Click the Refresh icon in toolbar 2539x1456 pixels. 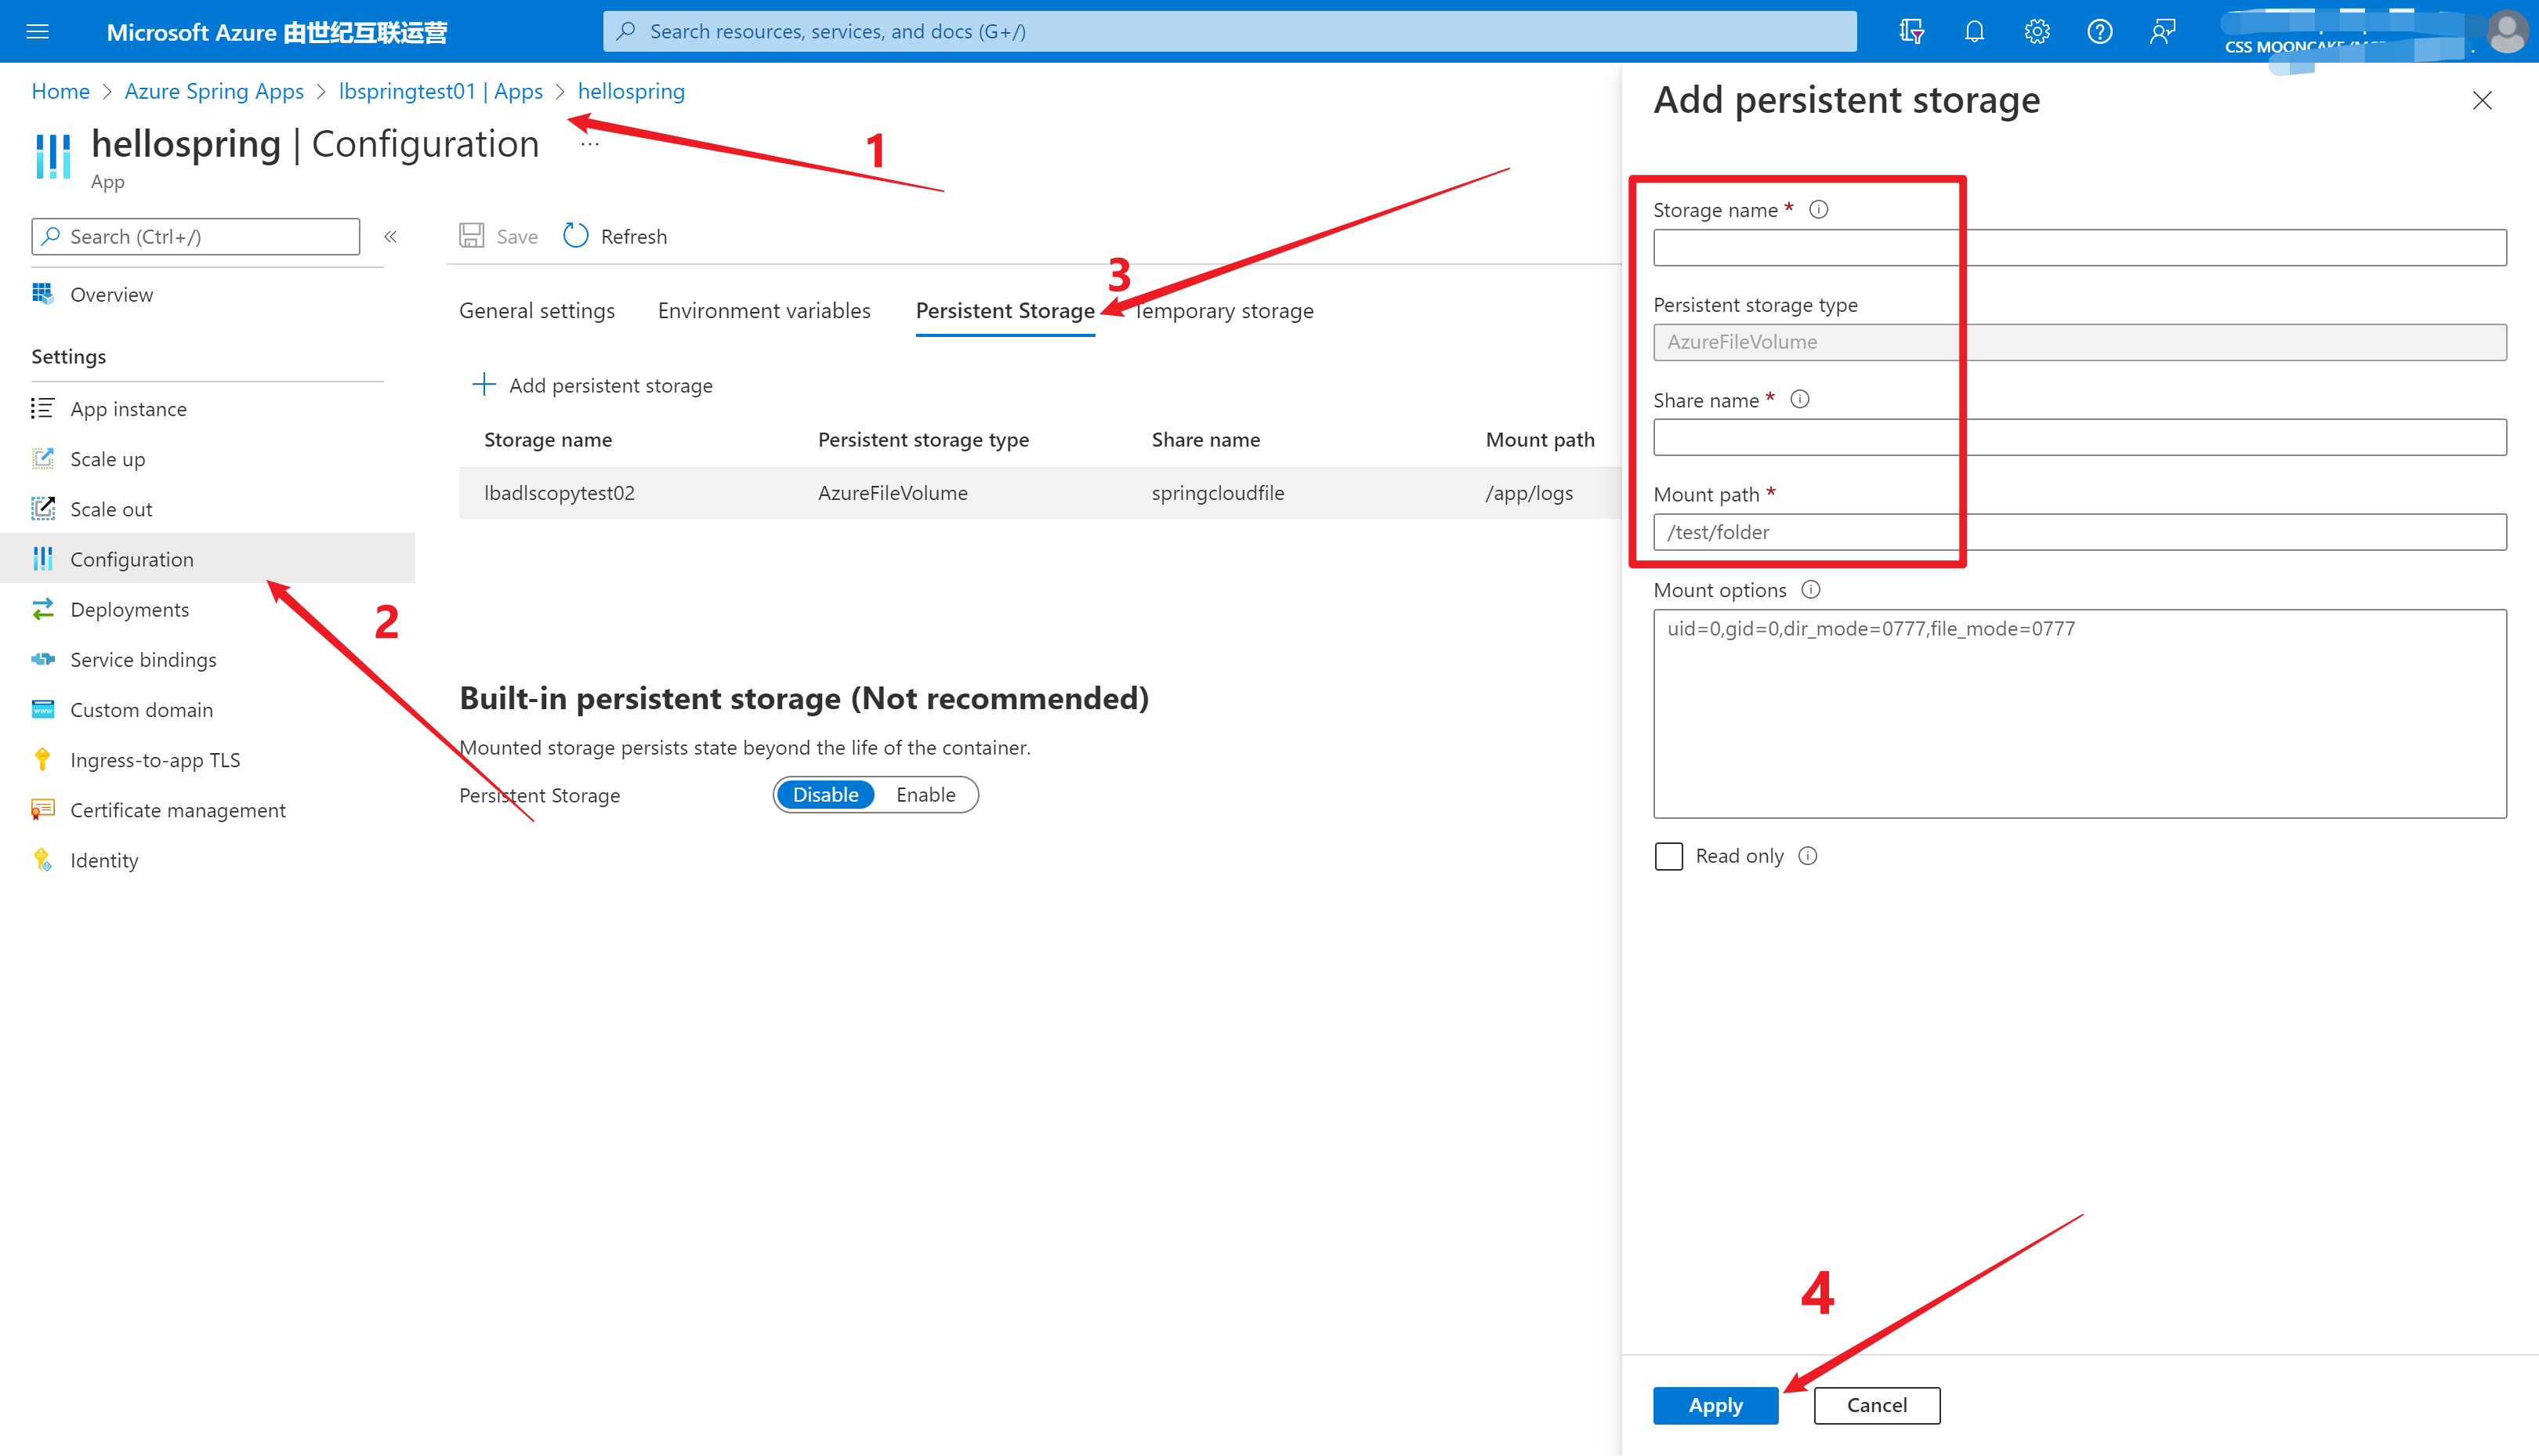pyautogui.click(x=576, y=236)
